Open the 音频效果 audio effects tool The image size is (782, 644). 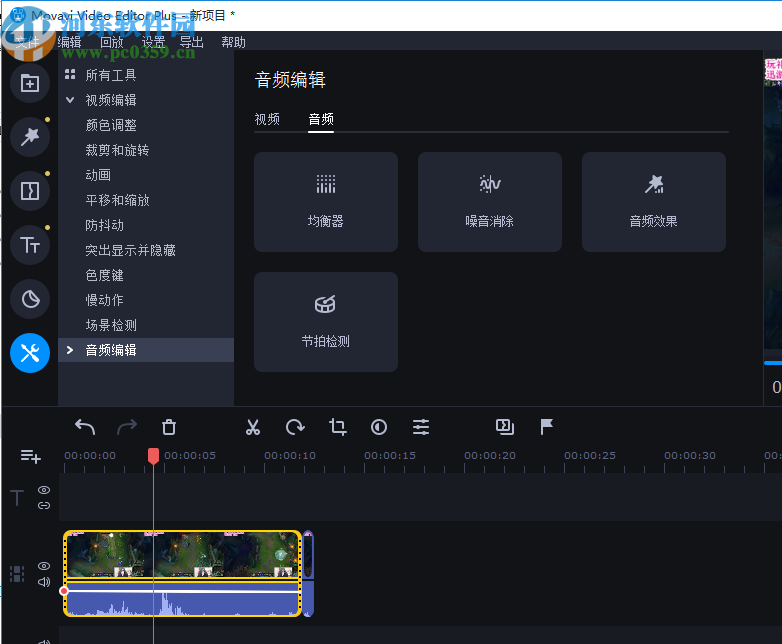pyautogui.click(x=653, y=202)
